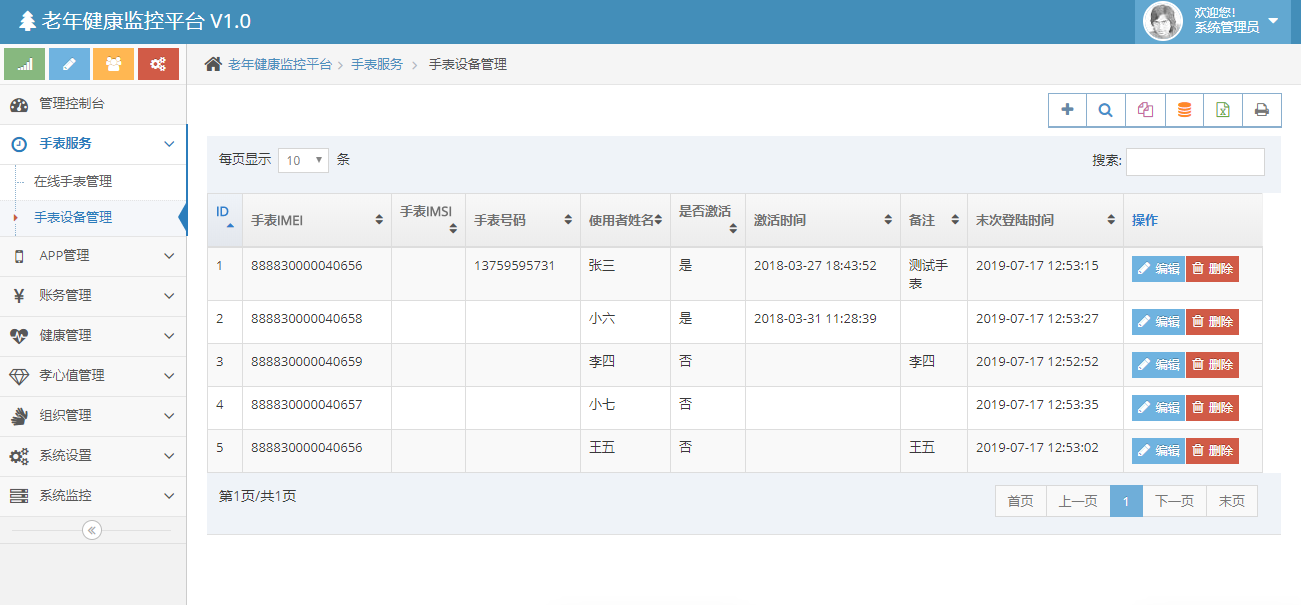Image resolution: width=1301 pixels, height=605 pixels.
Task: Sort table by 是否激活 column
Action: (708, 219)
